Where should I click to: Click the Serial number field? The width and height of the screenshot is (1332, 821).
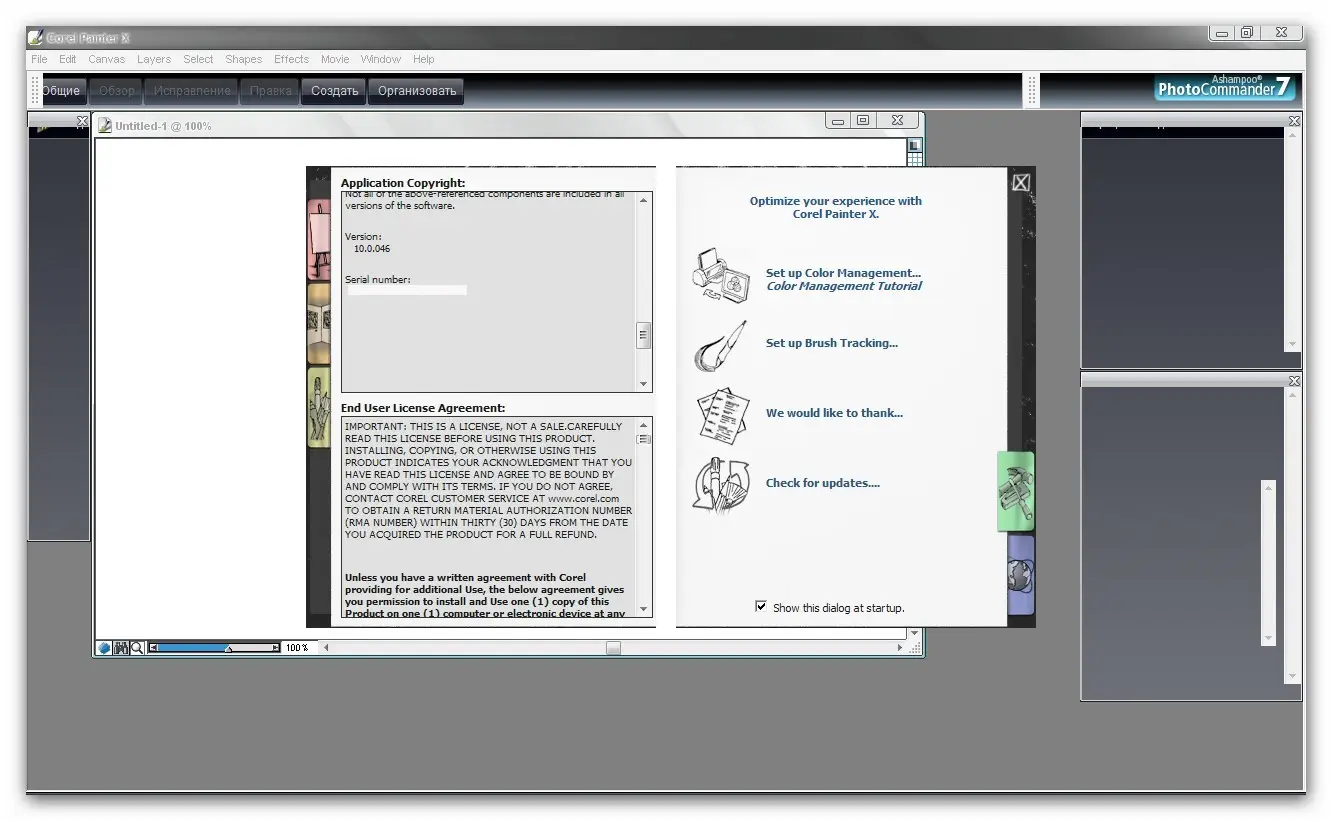[x=407, y=290]
